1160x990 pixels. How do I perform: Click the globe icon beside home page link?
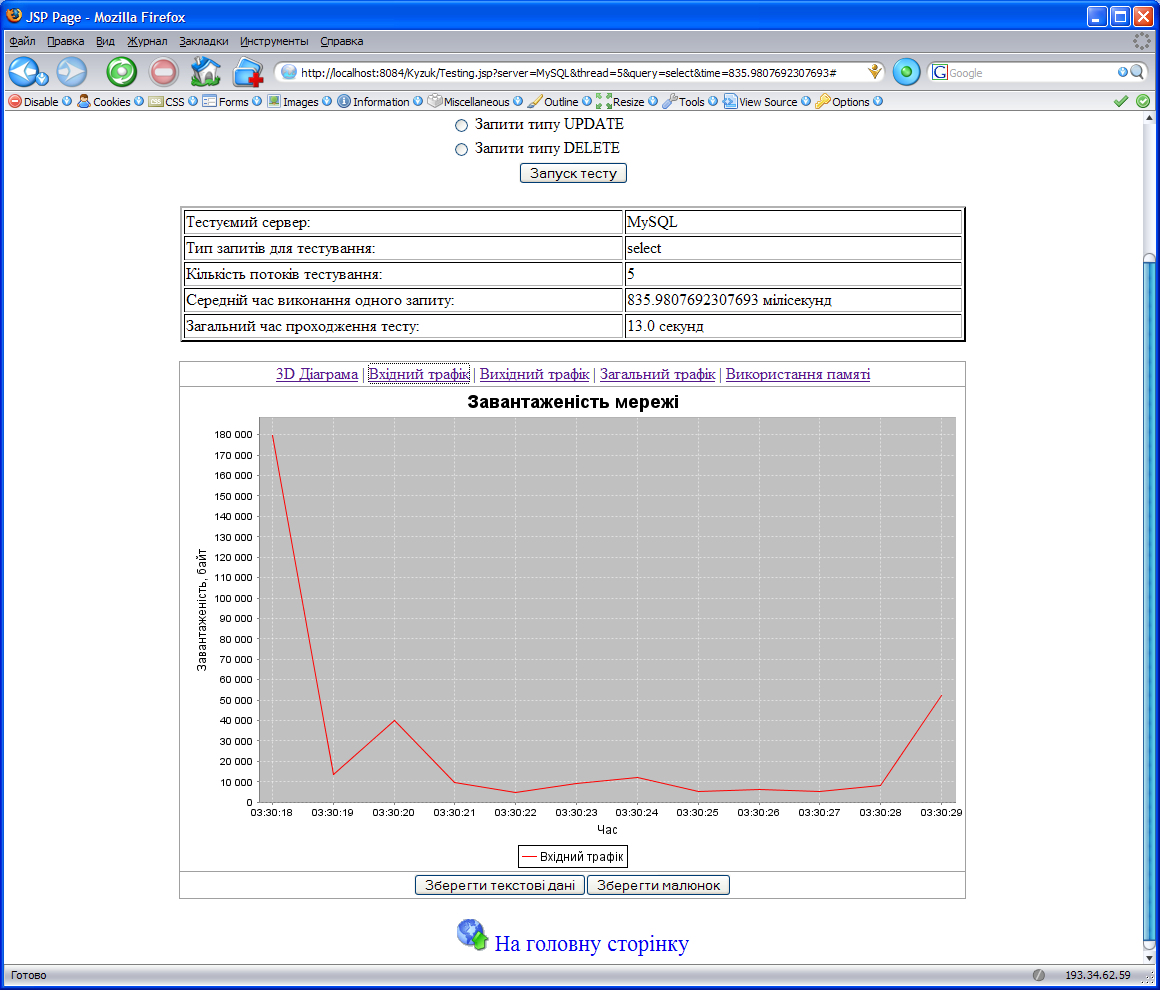(x=471, y=935)
